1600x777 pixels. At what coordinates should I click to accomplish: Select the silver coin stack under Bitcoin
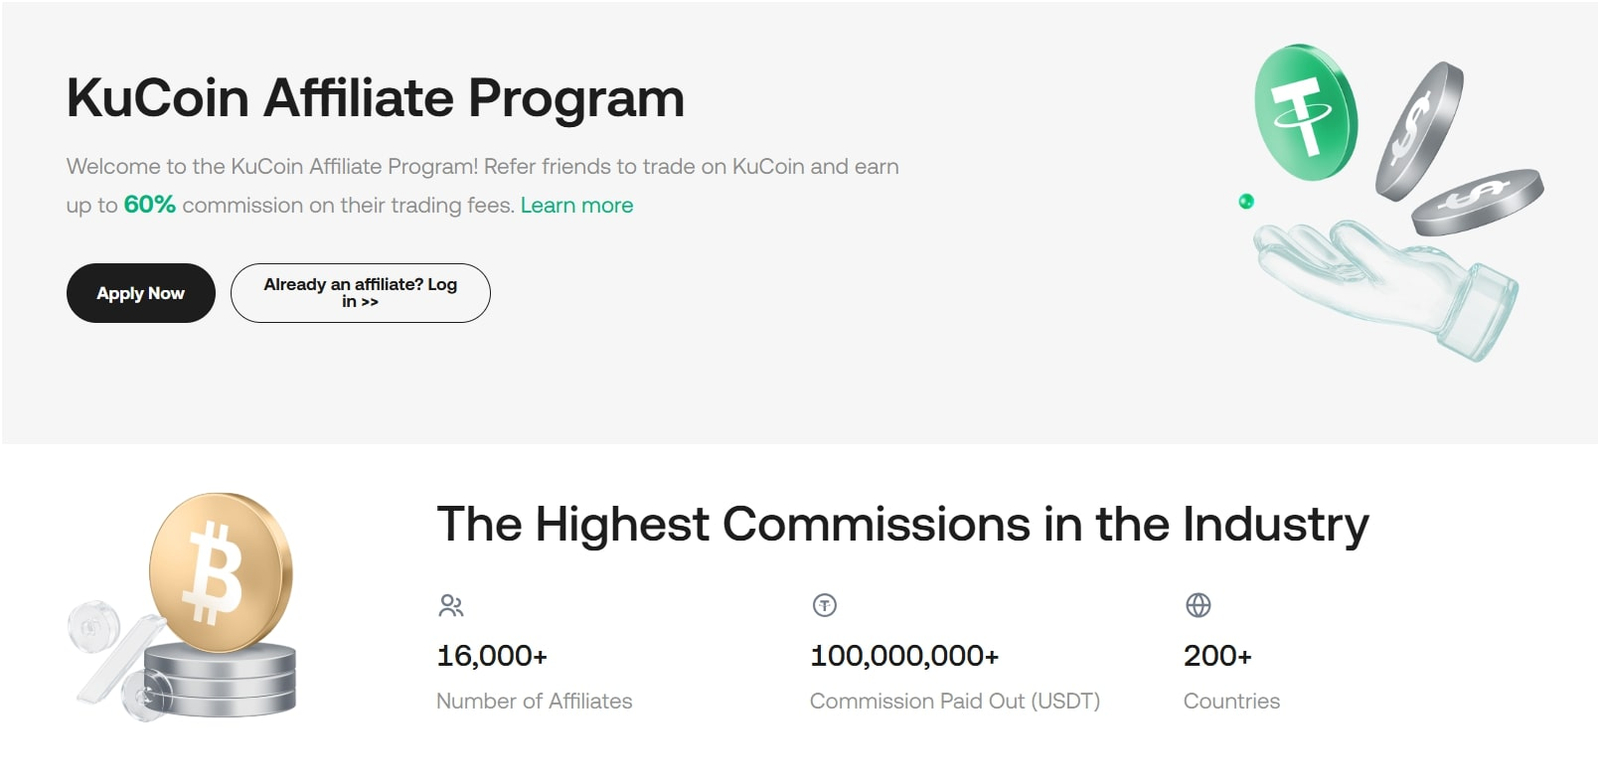(x=222, y=681)
